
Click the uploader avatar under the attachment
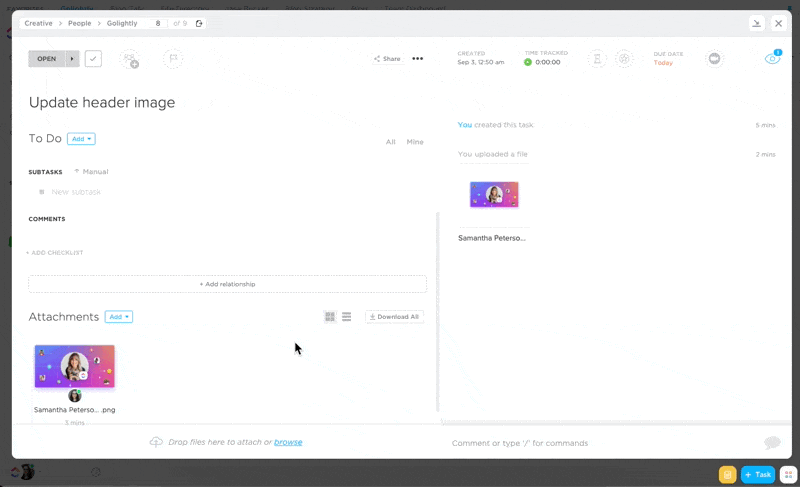75,396
